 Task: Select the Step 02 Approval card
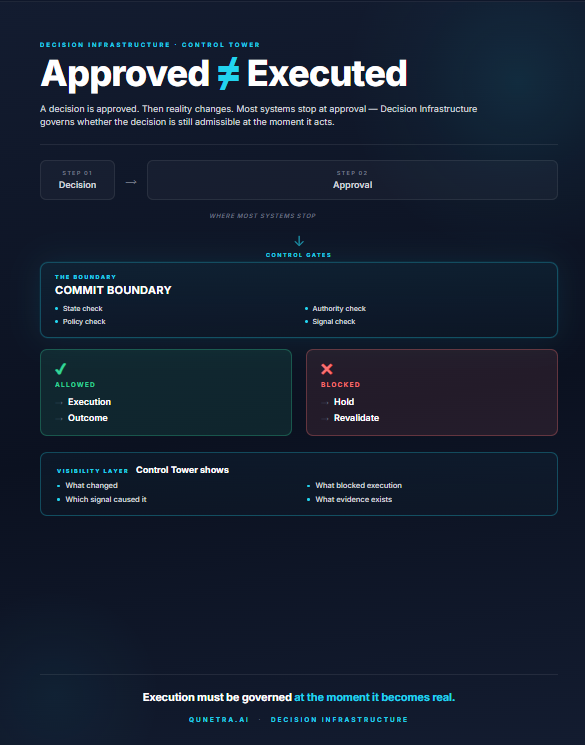tap(352, 180)
